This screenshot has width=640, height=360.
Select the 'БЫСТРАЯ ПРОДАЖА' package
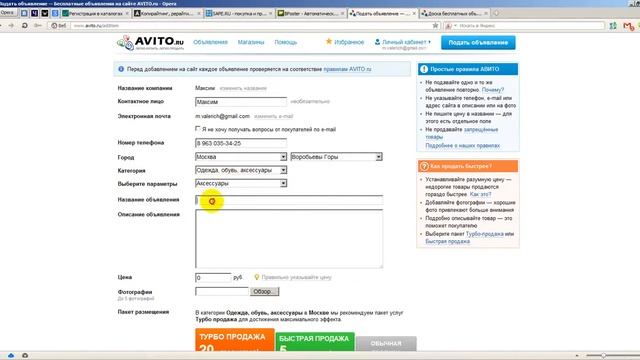tap(315, 342)
